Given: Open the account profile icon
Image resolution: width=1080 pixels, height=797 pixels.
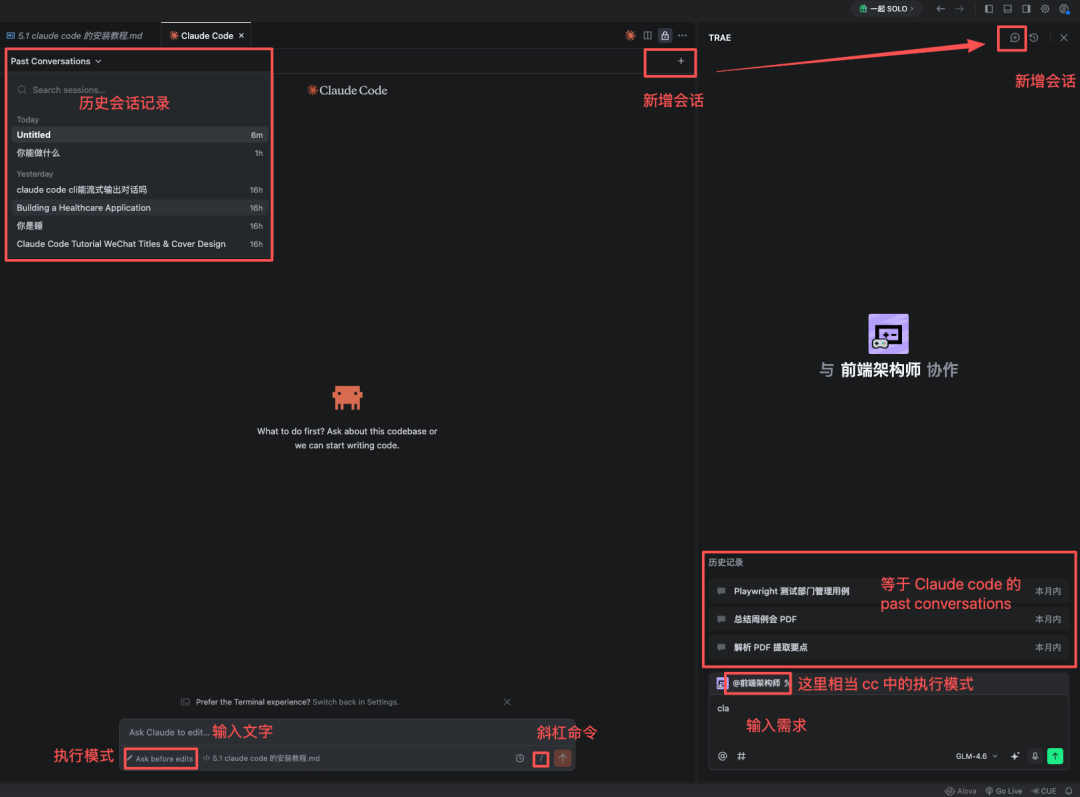Looking at the screenshot, I should tap(1064, 9).
